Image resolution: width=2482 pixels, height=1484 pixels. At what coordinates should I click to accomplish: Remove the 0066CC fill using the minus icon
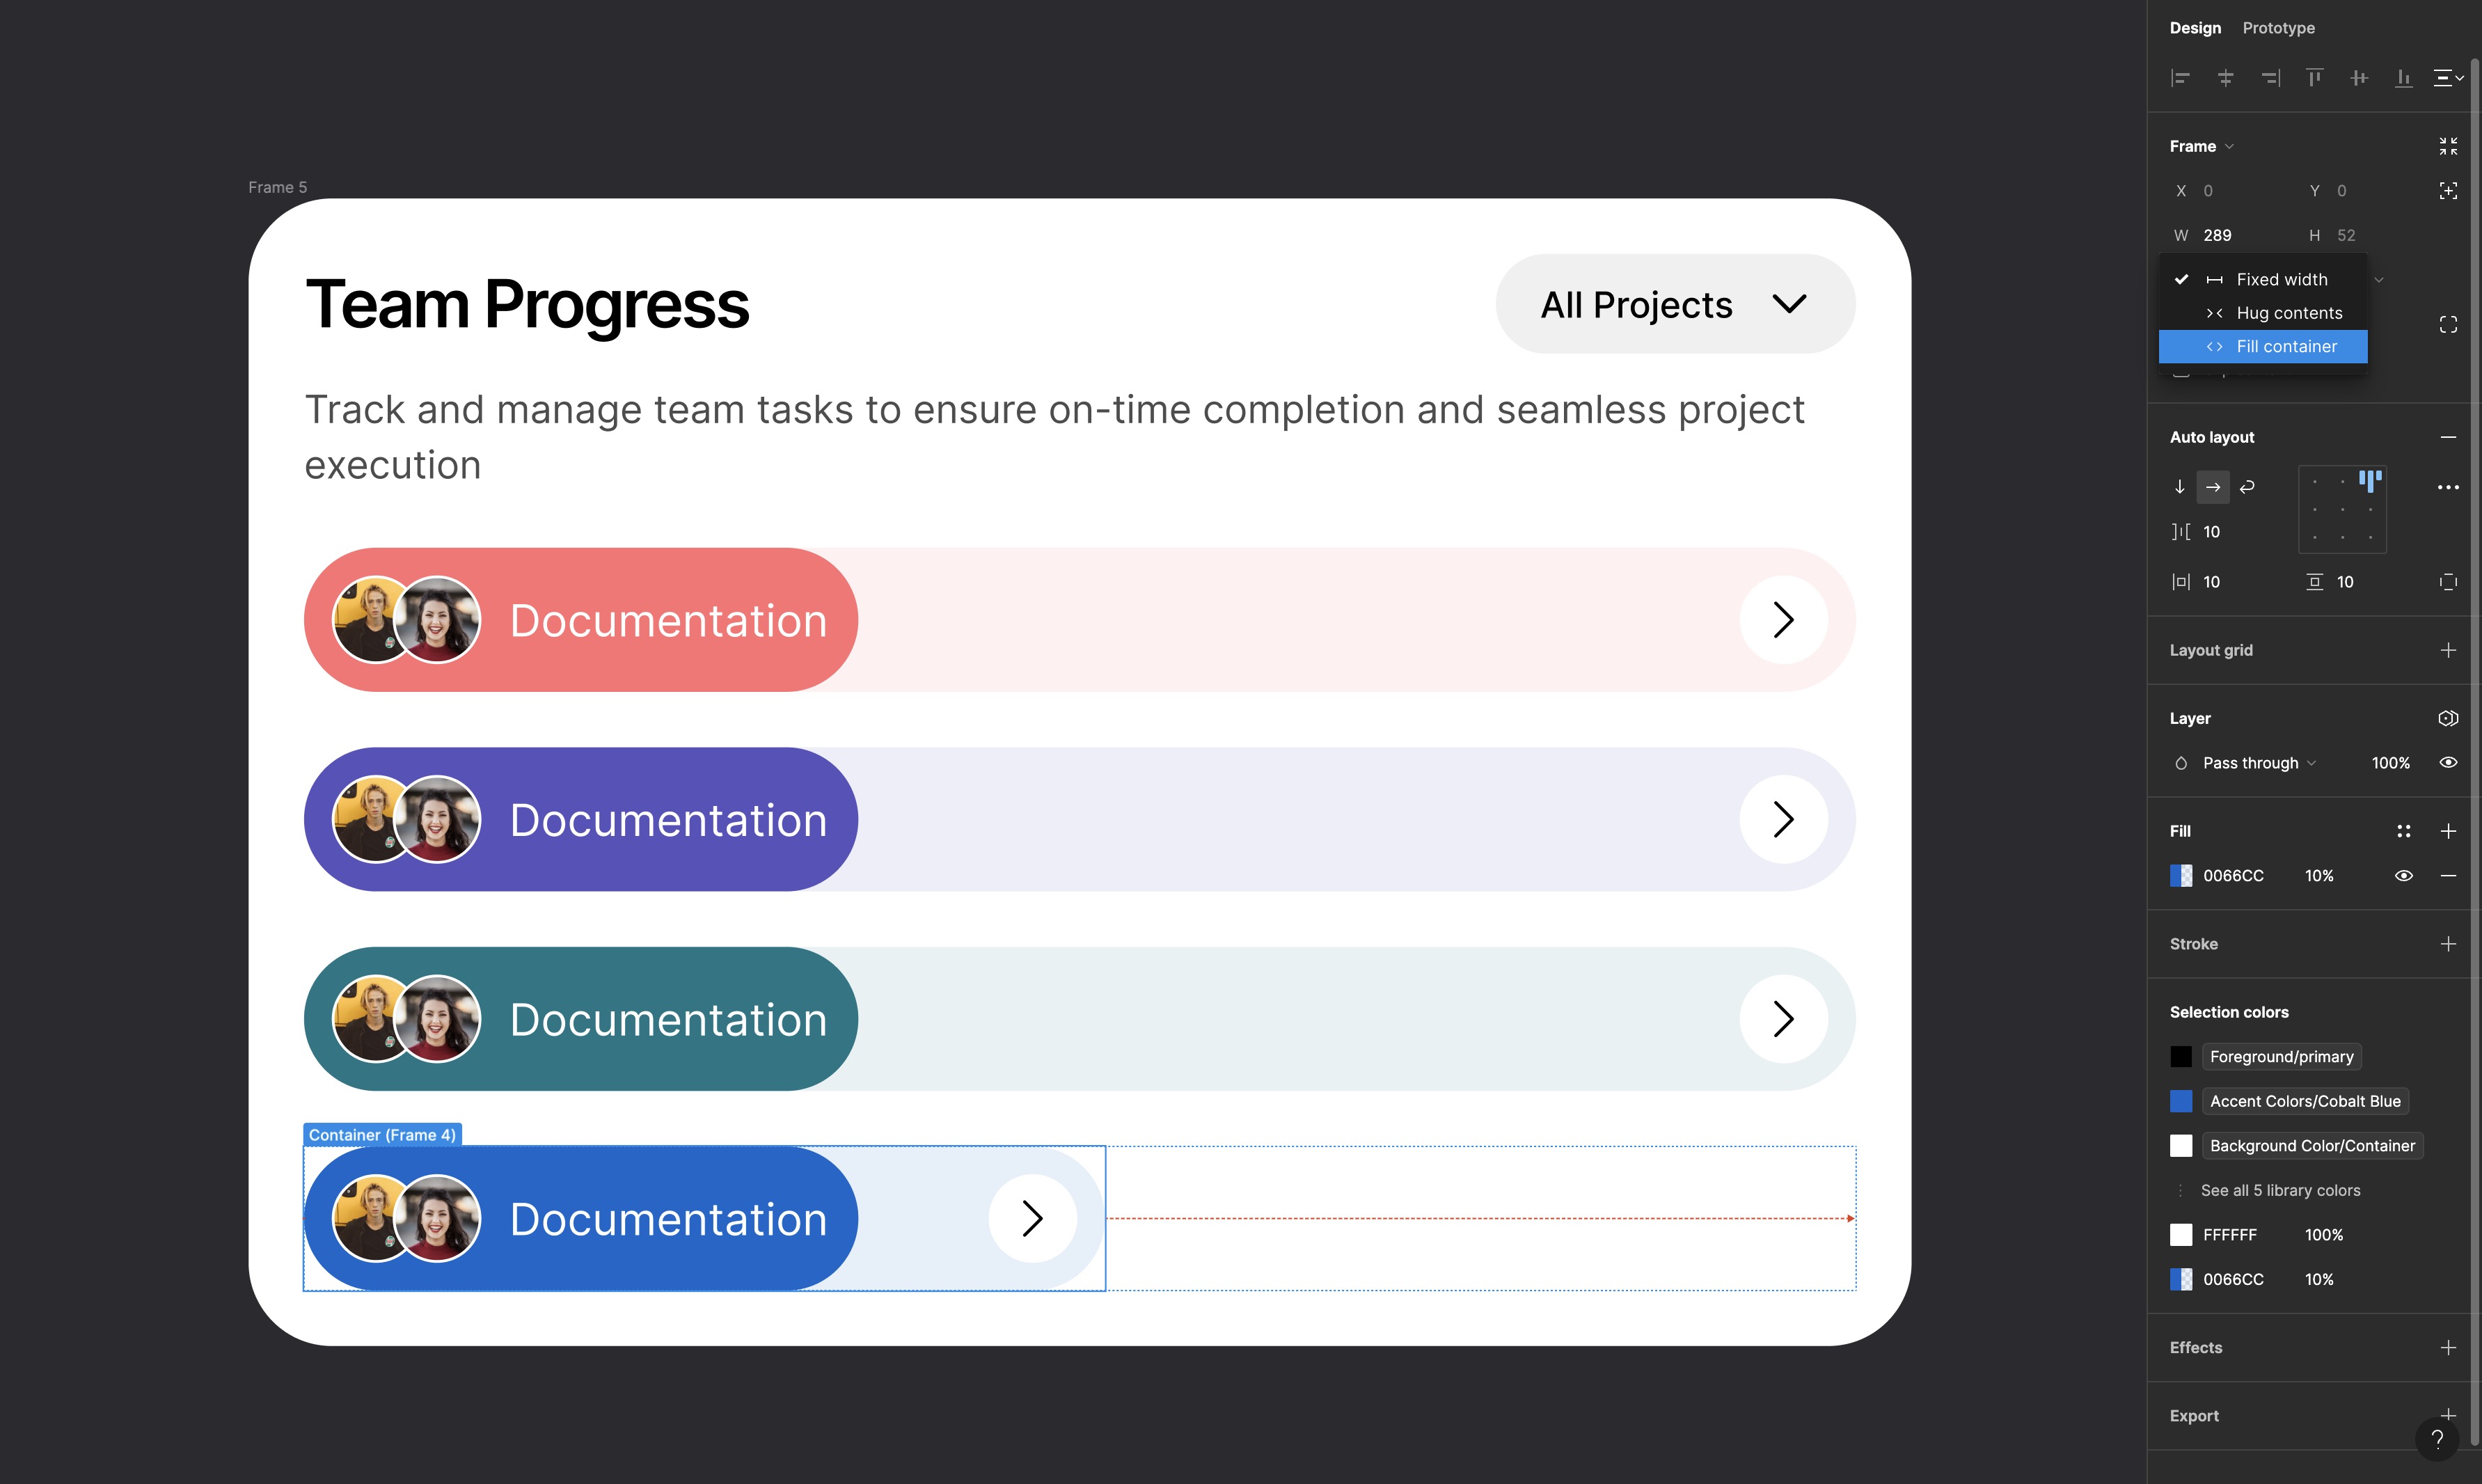tap(2450, 875)
